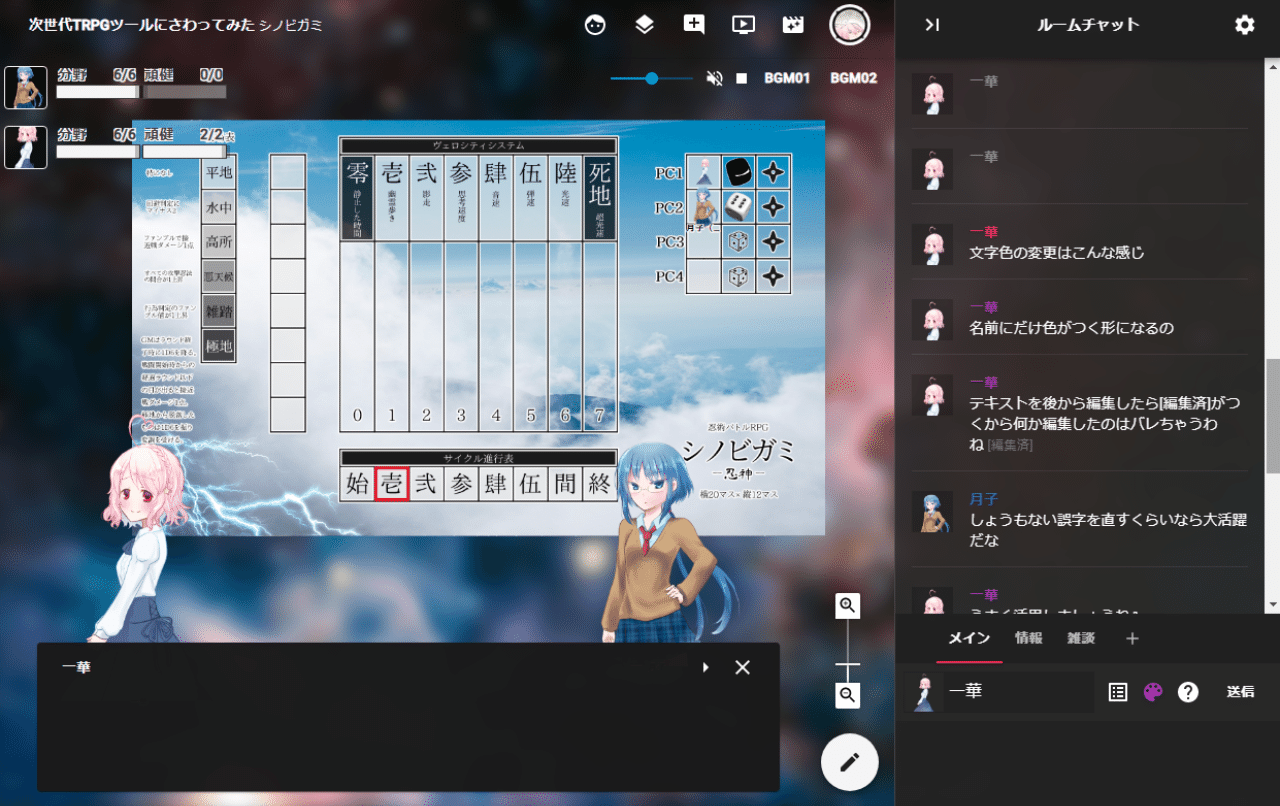1280x806 pixels.
Task: Click the pink-haired character status thumbnail
Action: pos(26,147)
